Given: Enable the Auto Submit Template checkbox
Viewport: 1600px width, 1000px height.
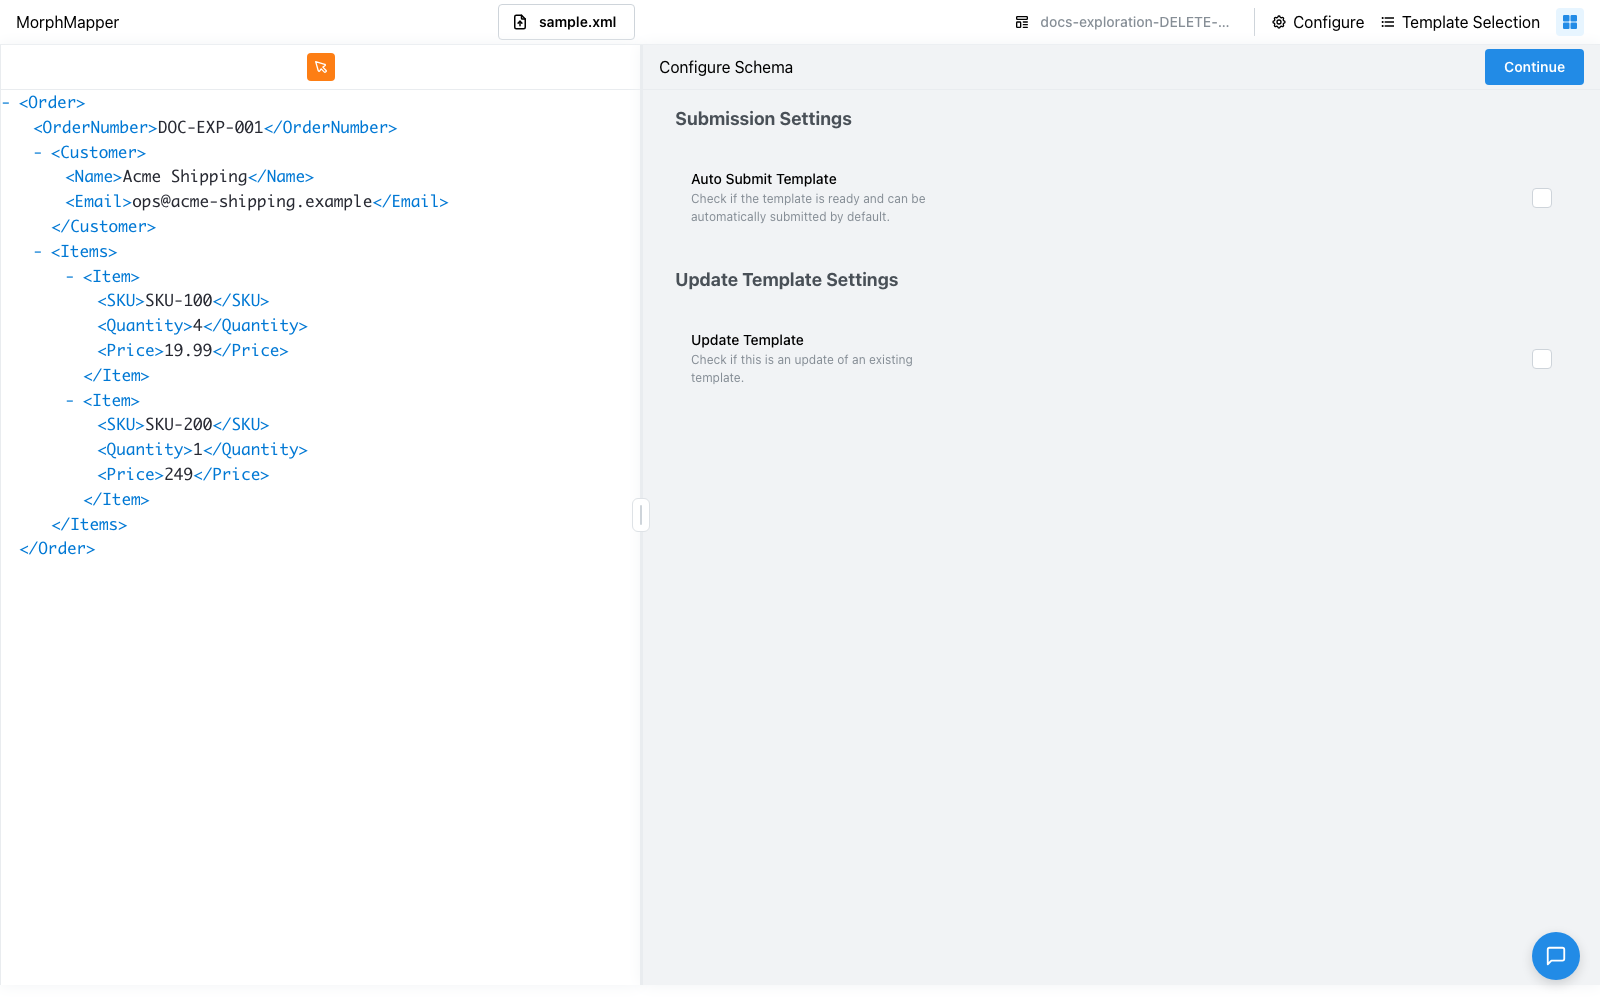Looking at the screenshot, I should pyautogui.click(x=1542, y=198).
